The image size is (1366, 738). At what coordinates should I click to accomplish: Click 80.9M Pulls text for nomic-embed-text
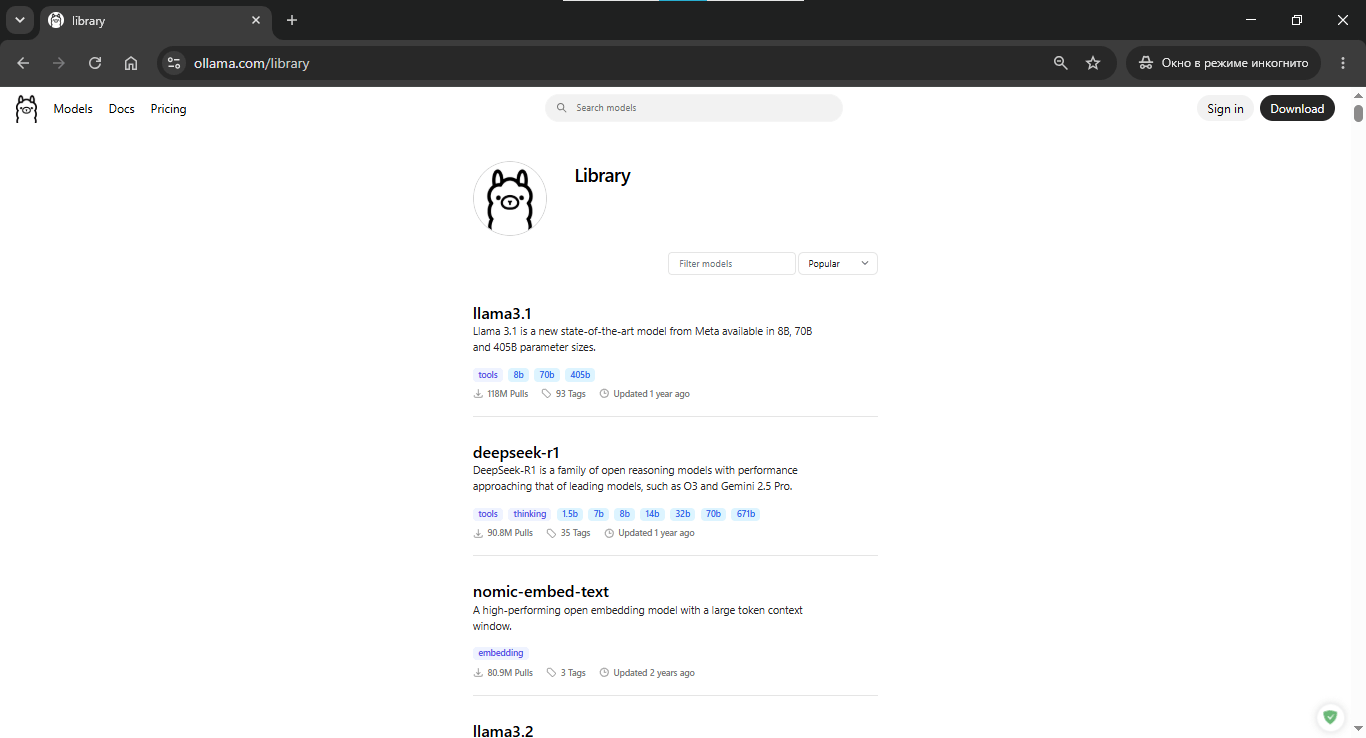click(510, 673)
